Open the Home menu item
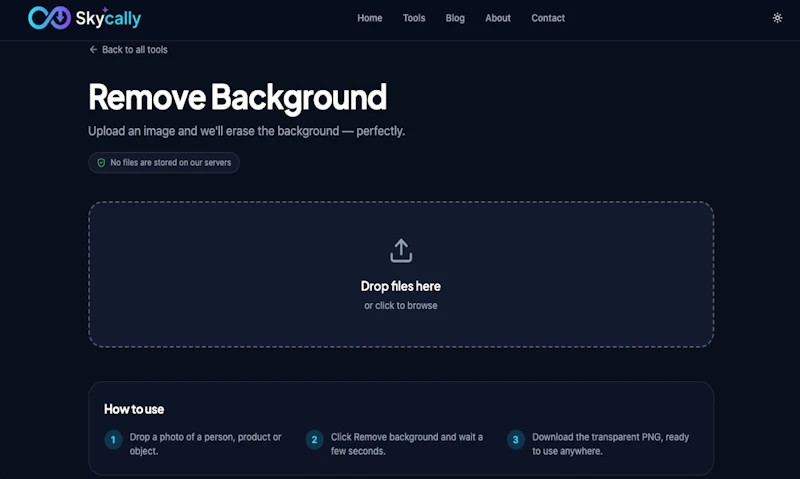 coord(369,18)
